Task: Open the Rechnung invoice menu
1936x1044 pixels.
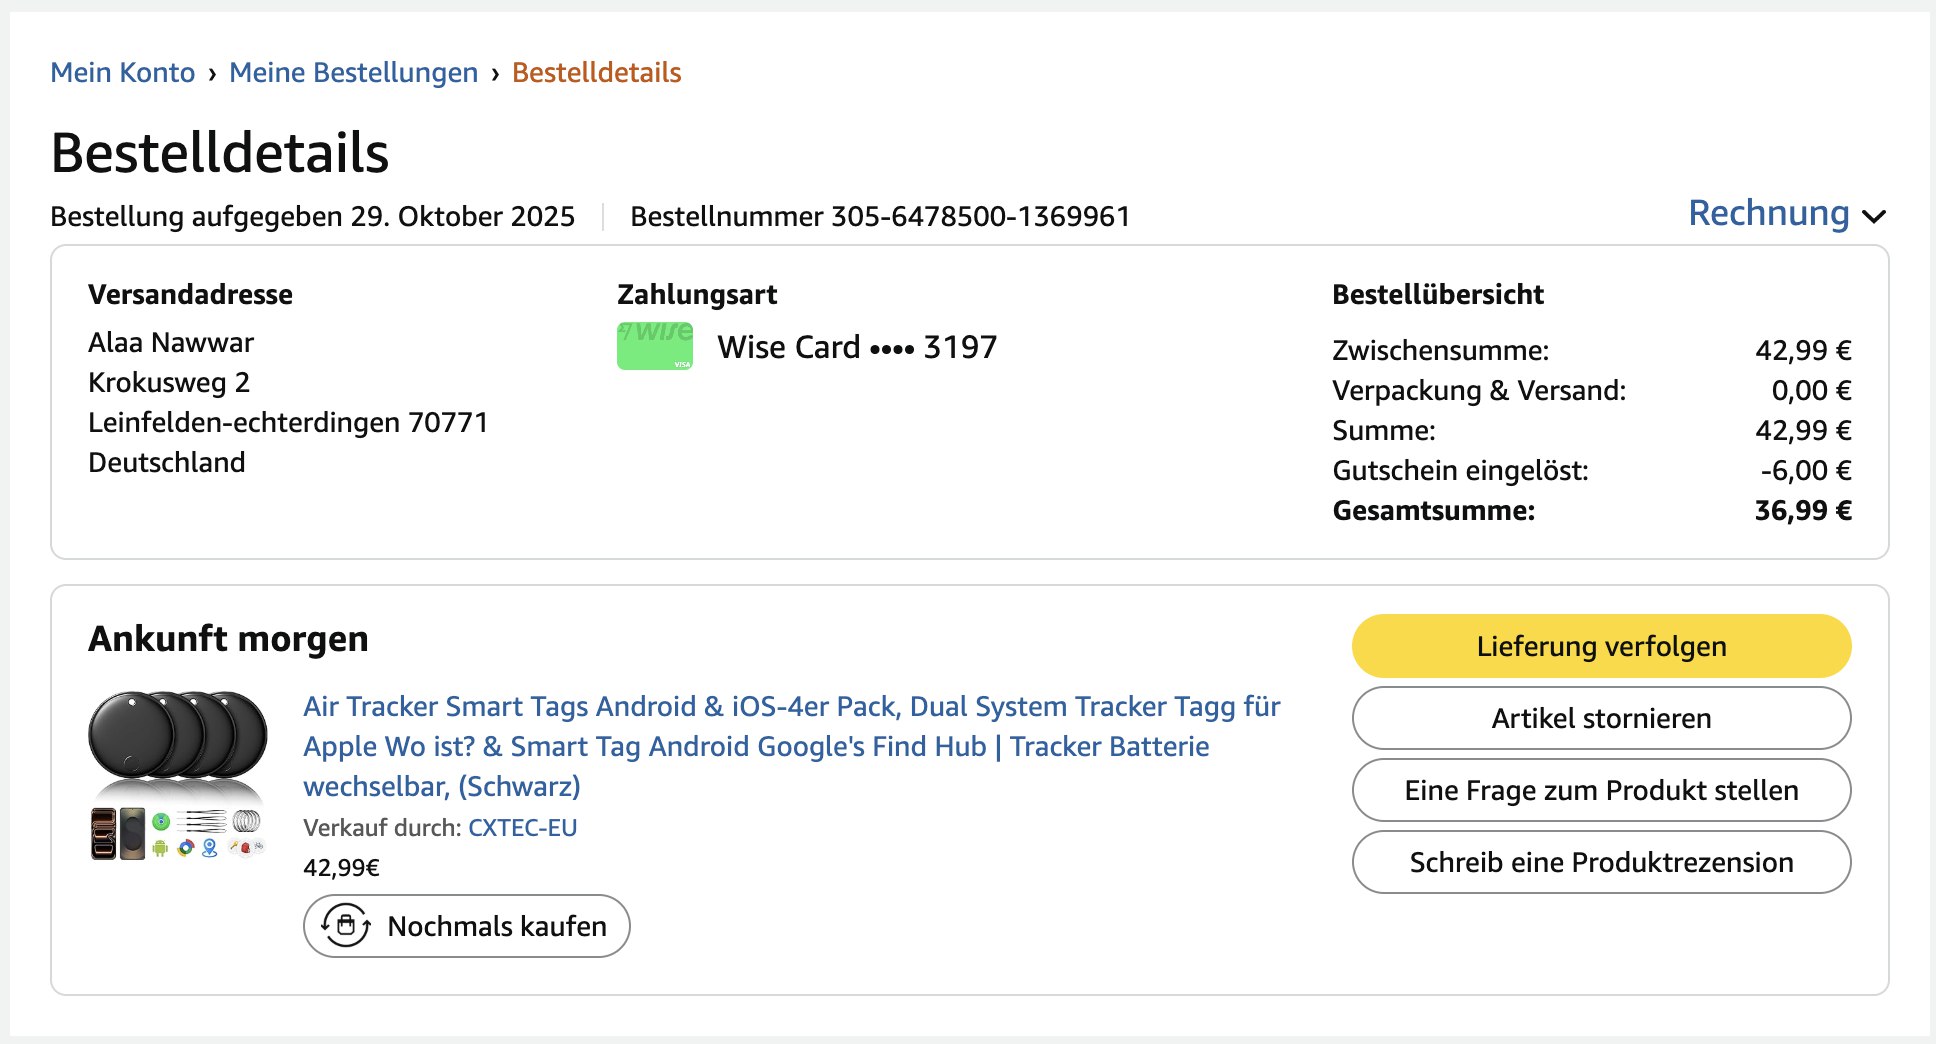Action: coord(1768,214)
